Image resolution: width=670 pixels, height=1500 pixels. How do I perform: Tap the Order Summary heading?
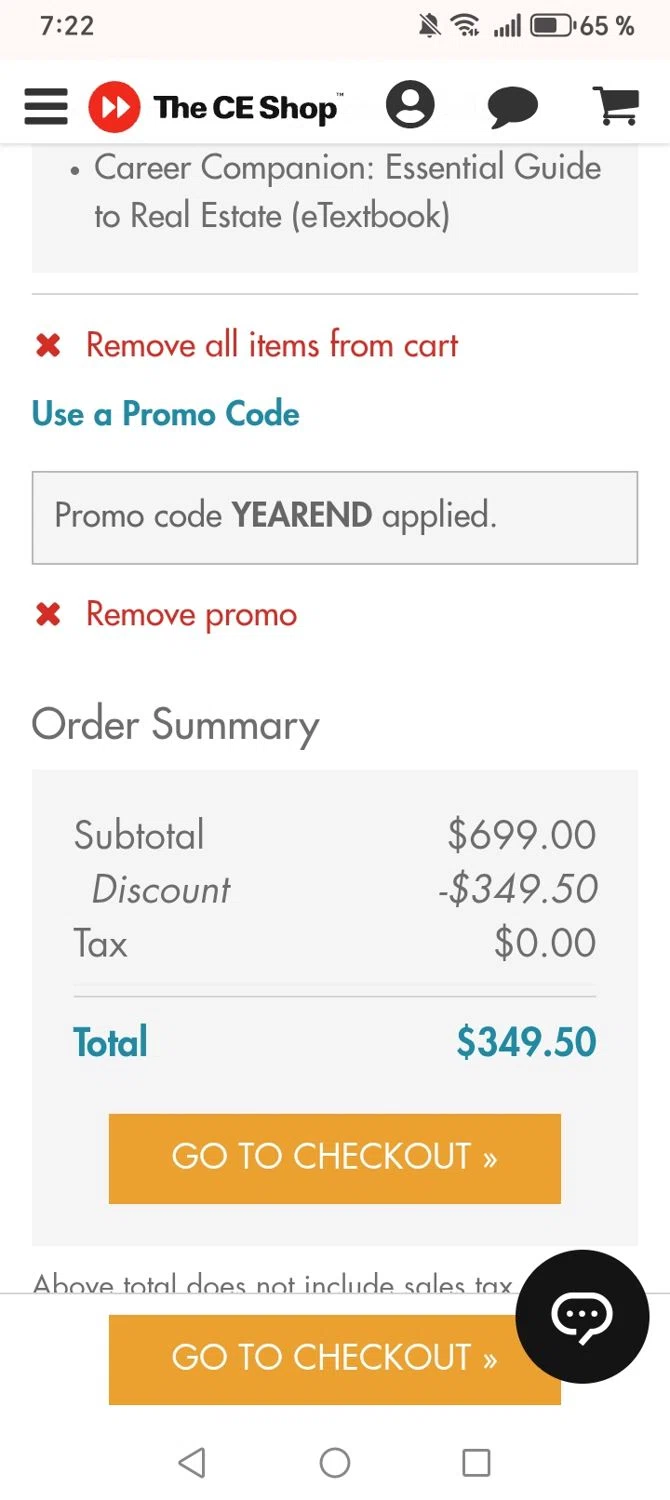tap(176, 725)
